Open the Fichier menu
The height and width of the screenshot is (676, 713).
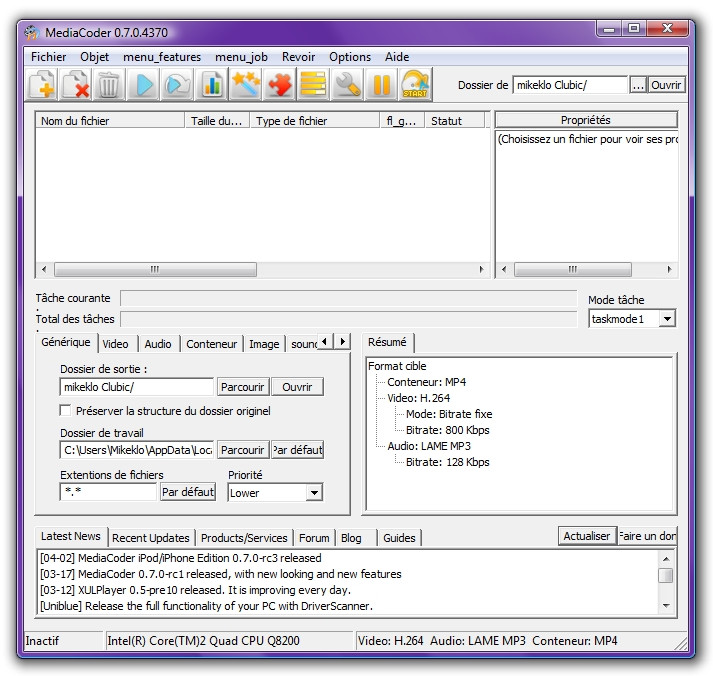coord(48,57)
